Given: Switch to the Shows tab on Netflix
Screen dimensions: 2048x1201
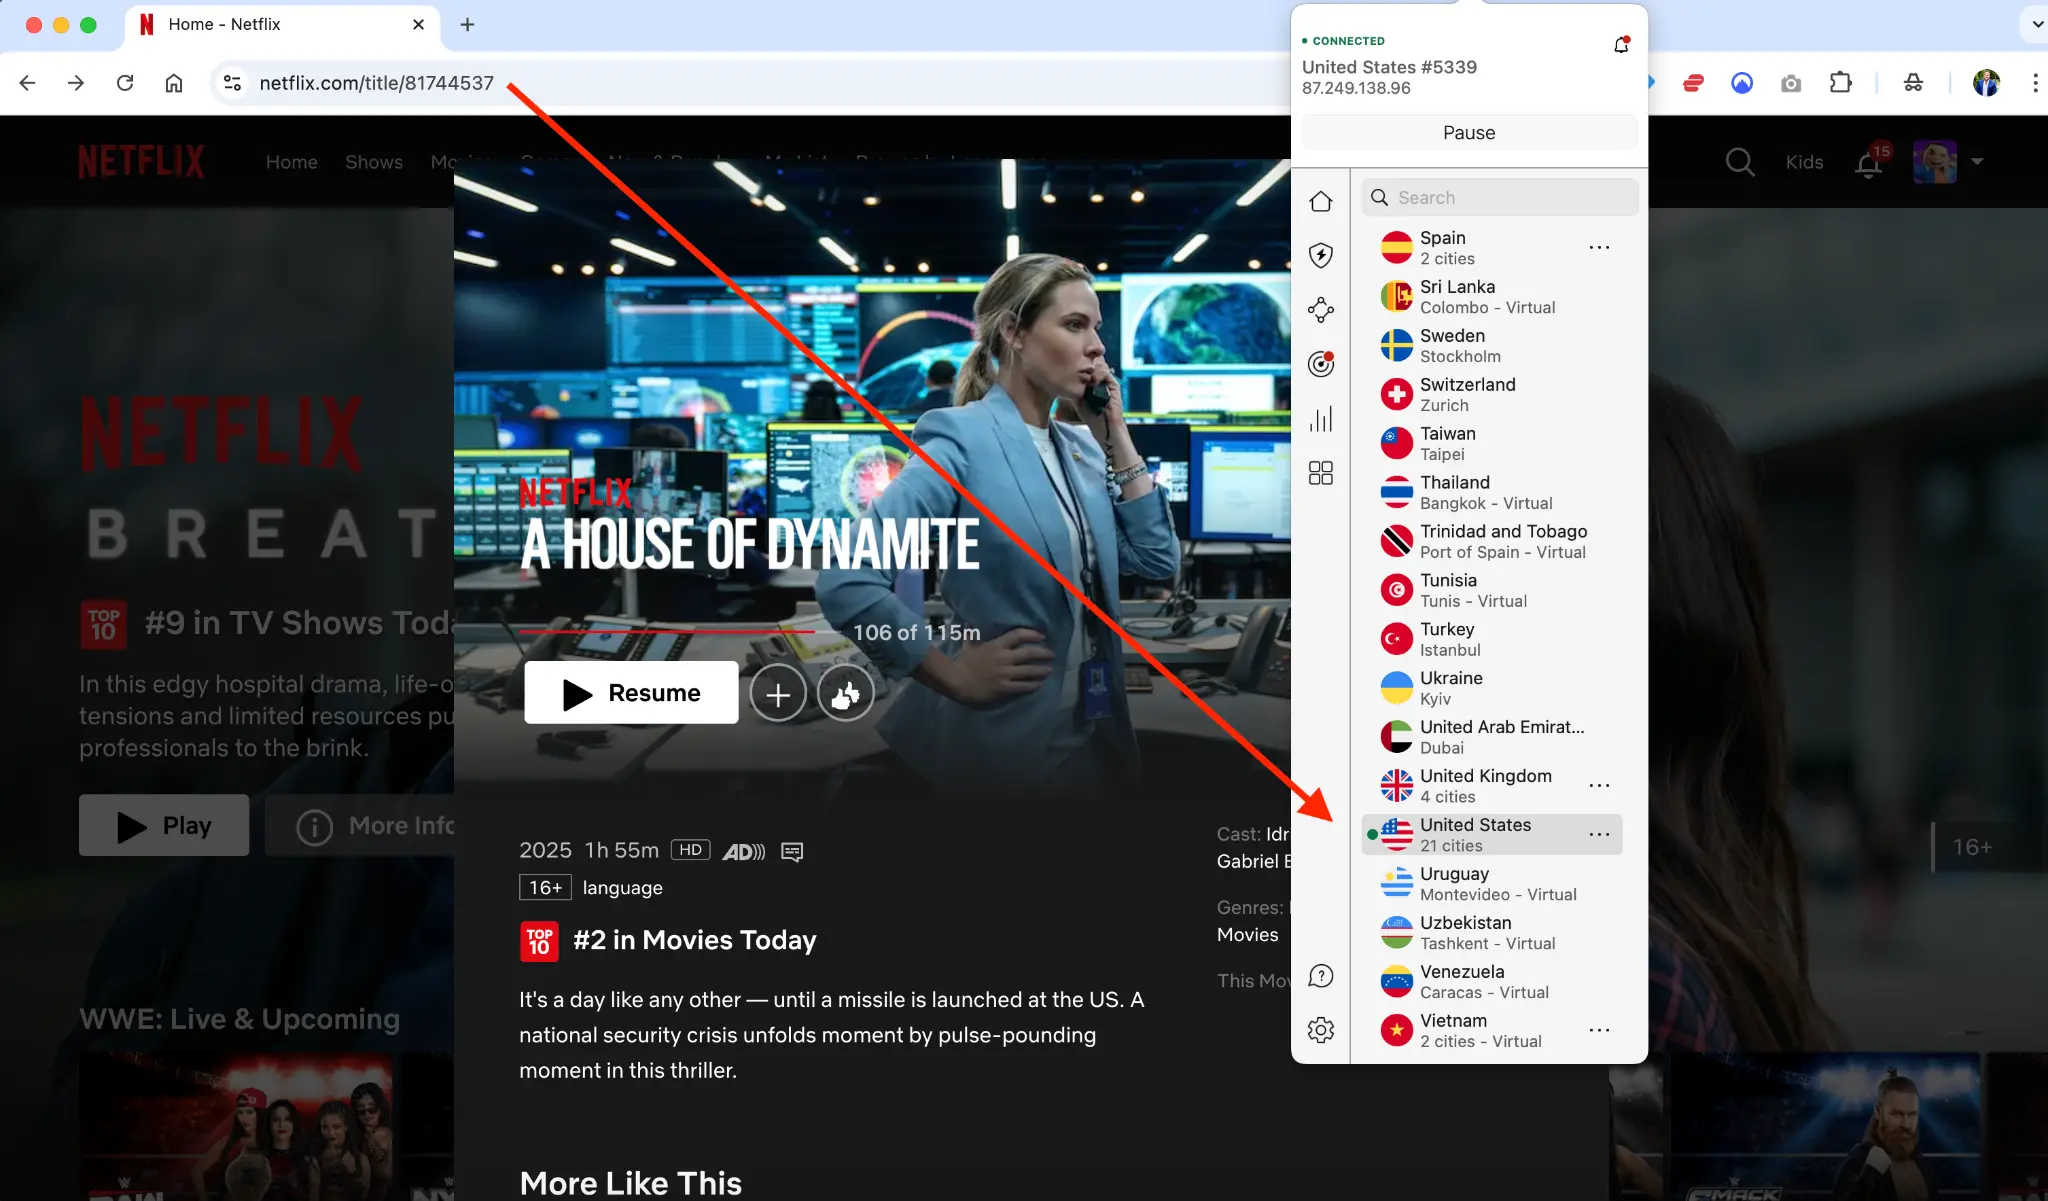Looking at the screenshot, I should (x=374, y=162).
